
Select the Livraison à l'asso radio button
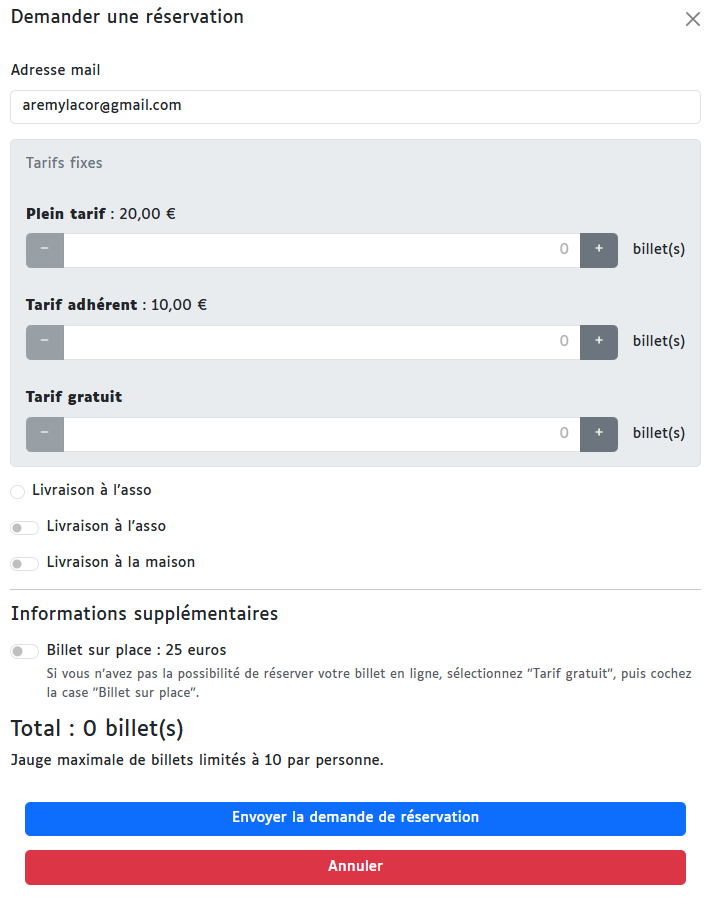[x=17, y=492]
